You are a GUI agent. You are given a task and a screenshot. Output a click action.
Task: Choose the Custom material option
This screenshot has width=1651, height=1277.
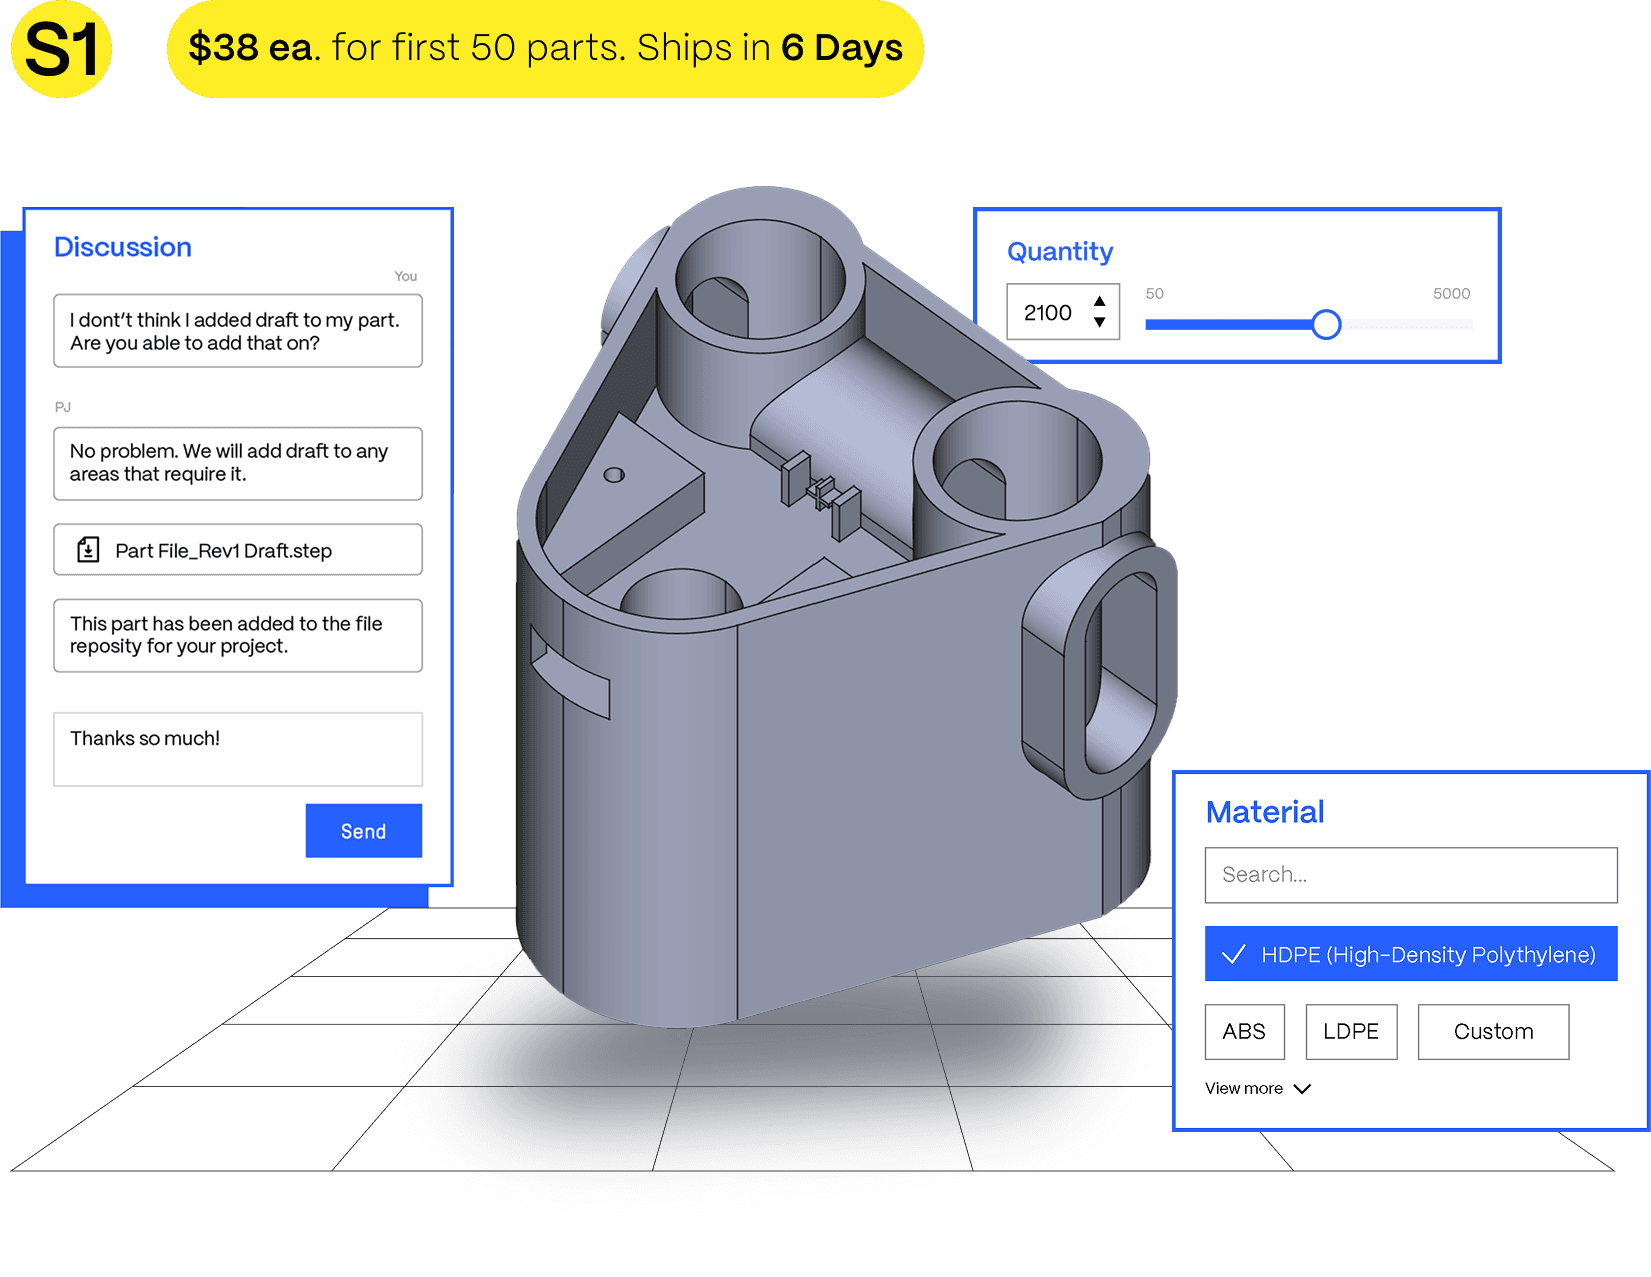(x=1492, y=1031)
